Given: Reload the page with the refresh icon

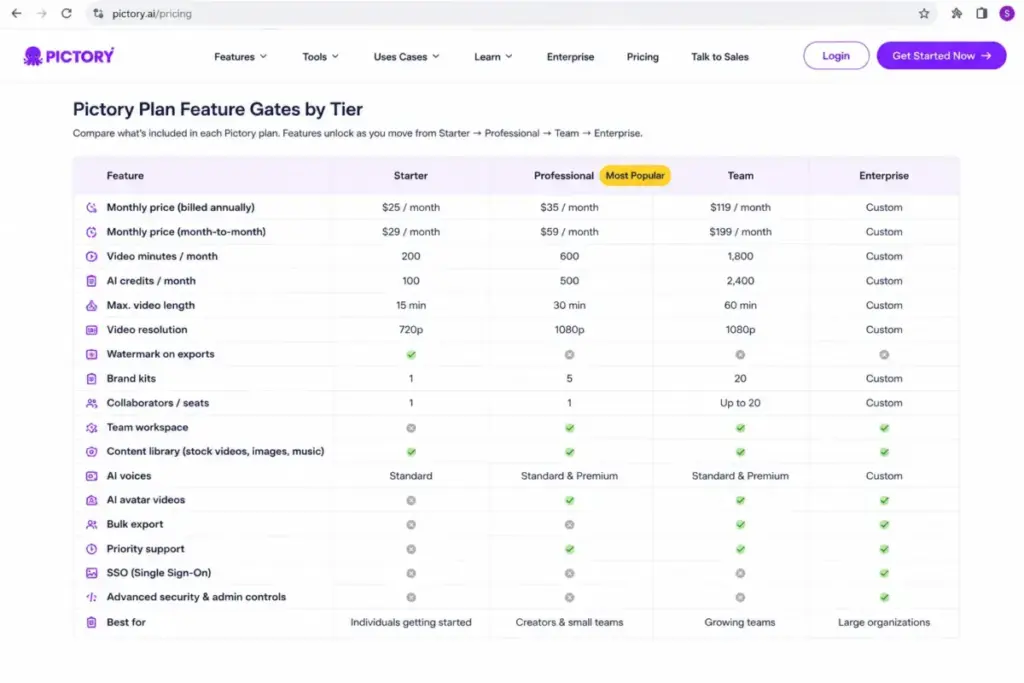Looking at the screenshot, I should tap(67, 13).
